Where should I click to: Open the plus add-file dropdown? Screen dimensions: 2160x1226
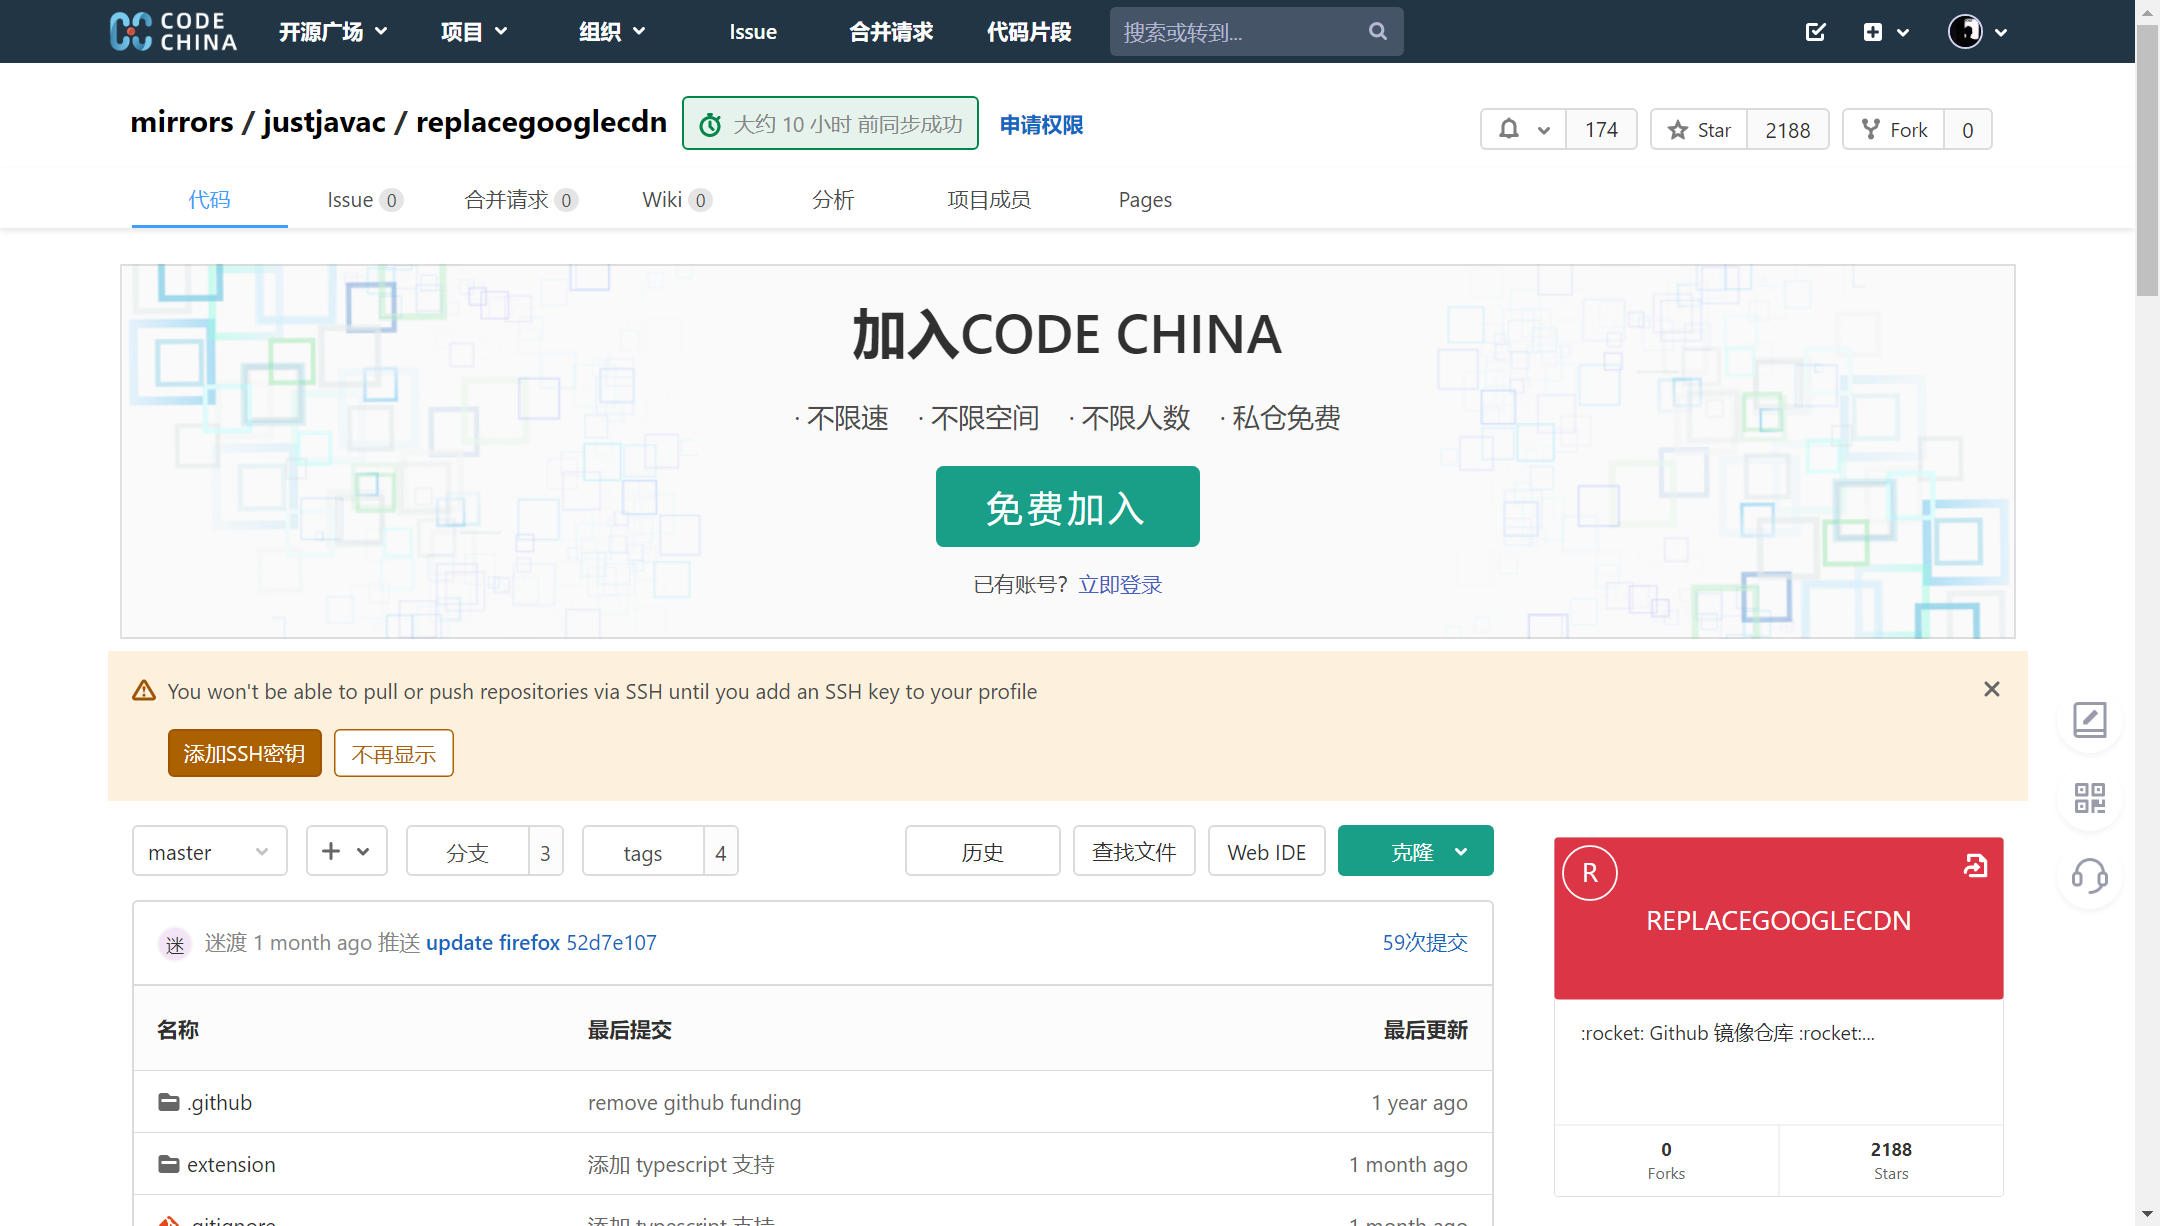[x=346, y=851]
